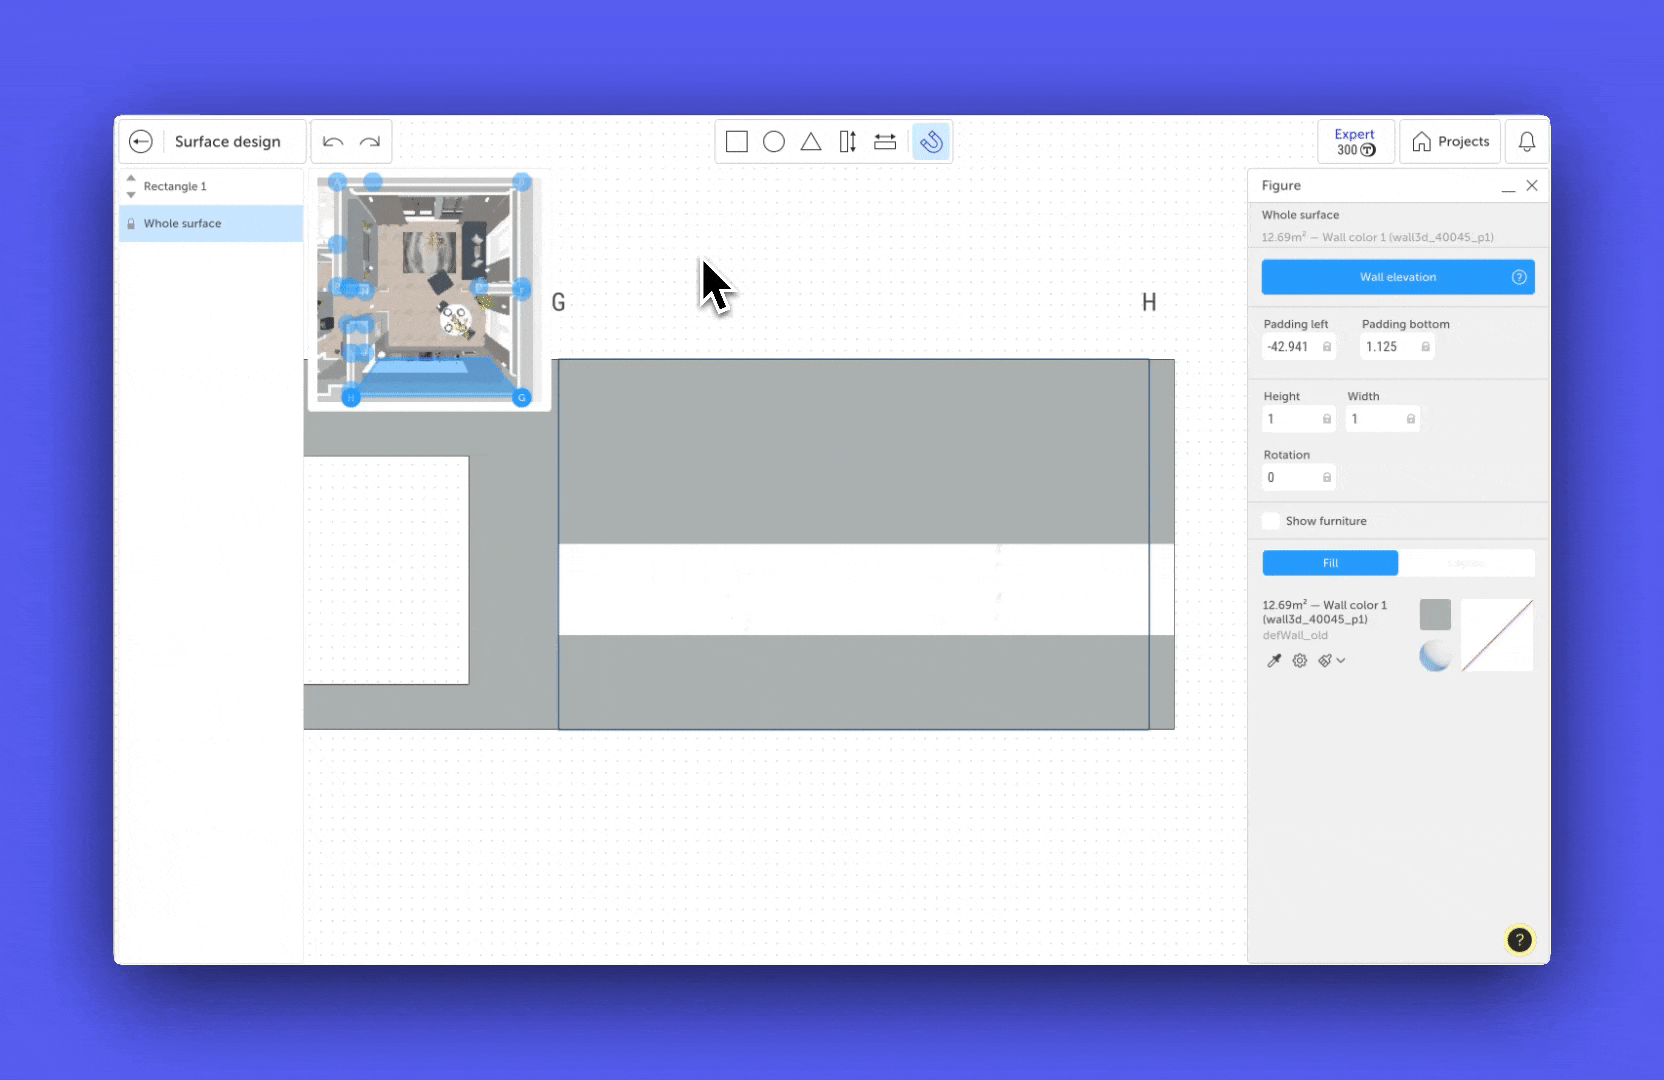Click the diagonal-line texture preview
The image size is (1664, 1080).
click(1497, 635)
